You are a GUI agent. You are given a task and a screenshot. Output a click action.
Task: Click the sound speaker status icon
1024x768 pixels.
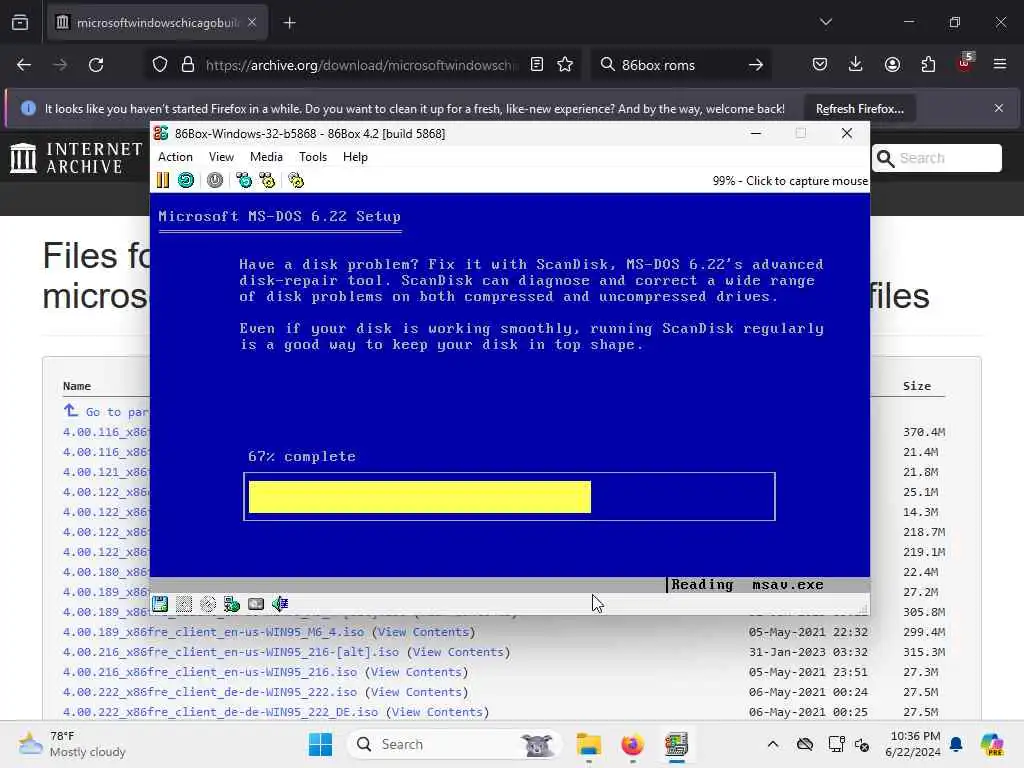tap(280, 604)
